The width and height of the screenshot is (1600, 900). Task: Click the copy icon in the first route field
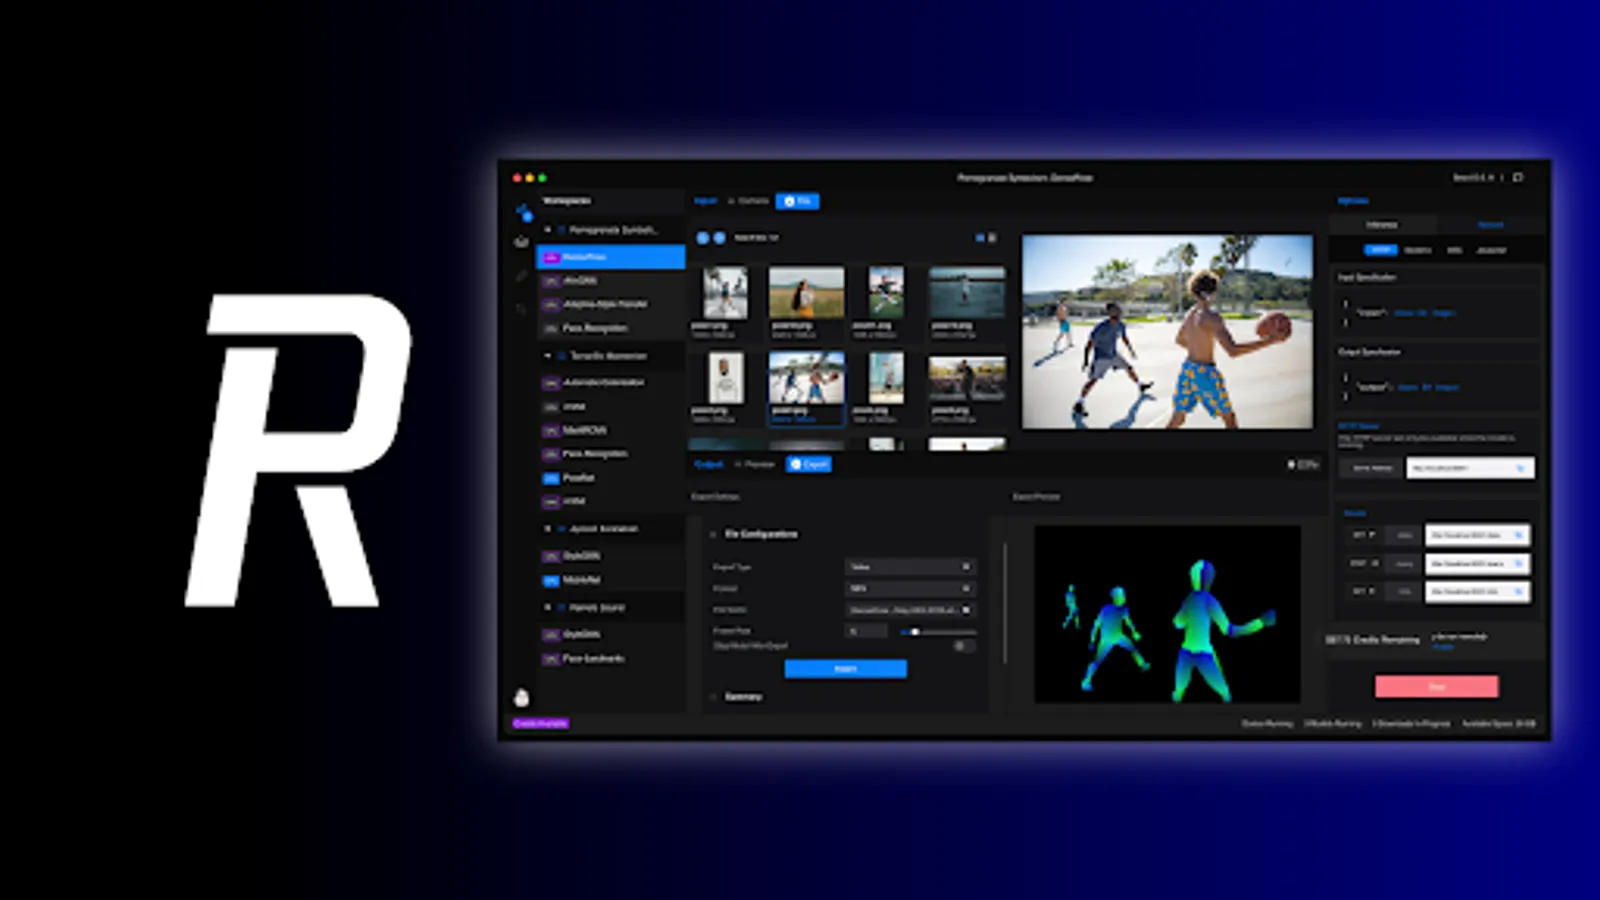pyautogui.click(x=1518, y=536)
